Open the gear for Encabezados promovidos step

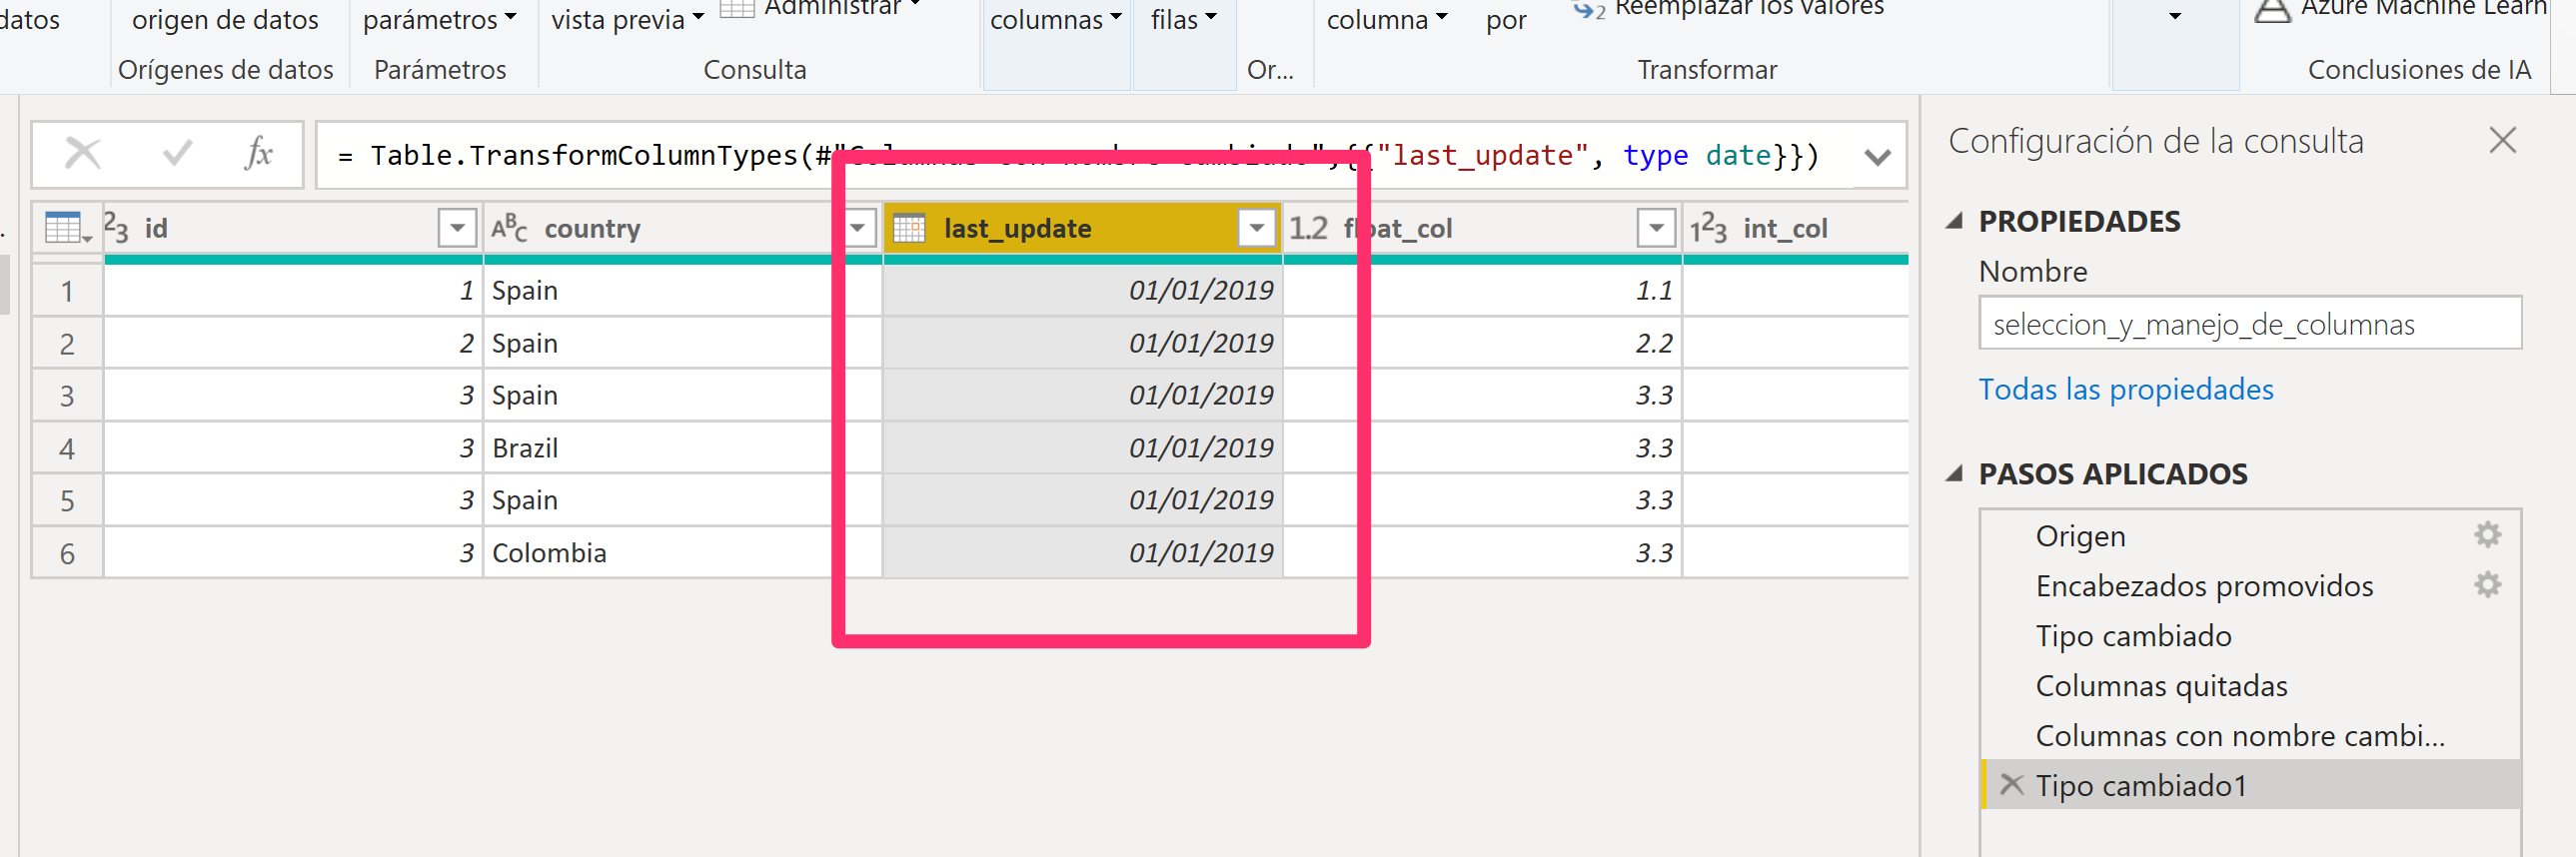click(2487, 585)
